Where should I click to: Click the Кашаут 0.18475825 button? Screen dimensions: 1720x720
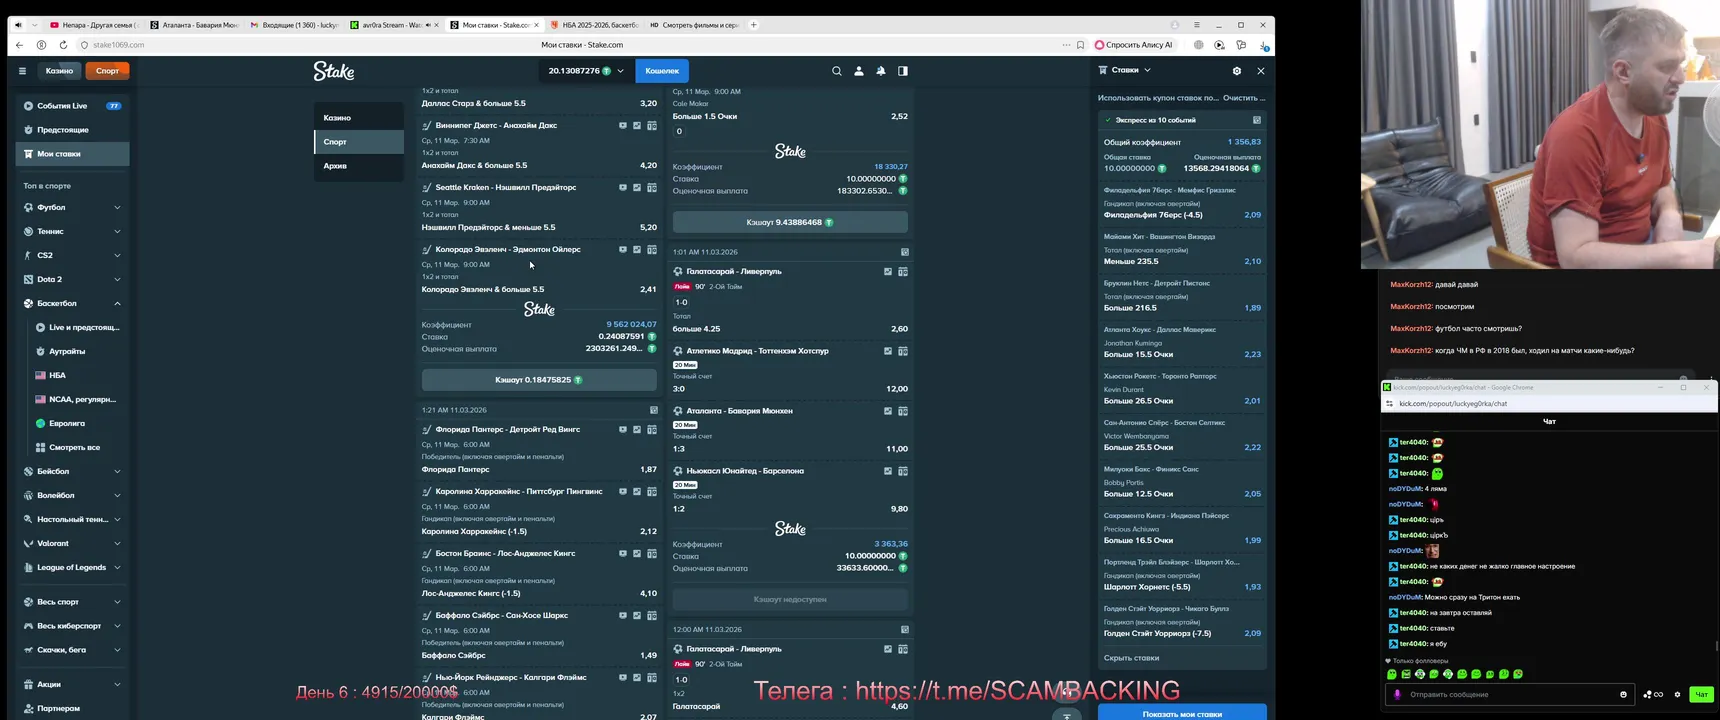pos(539,380)
